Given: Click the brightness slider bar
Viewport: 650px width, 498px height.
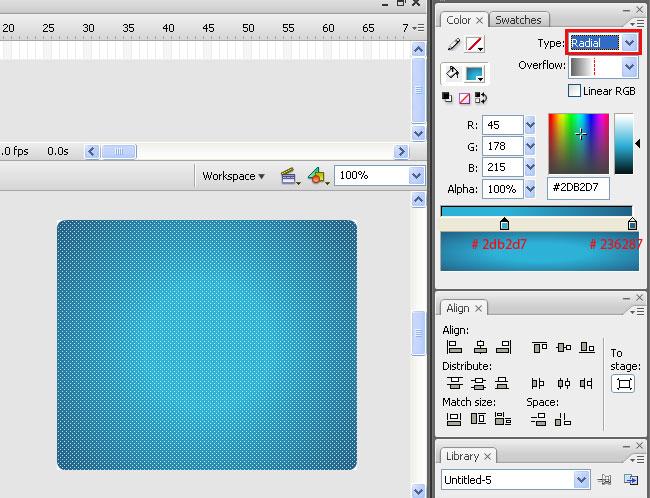Looking at the screenshot, I should point(624,143).
